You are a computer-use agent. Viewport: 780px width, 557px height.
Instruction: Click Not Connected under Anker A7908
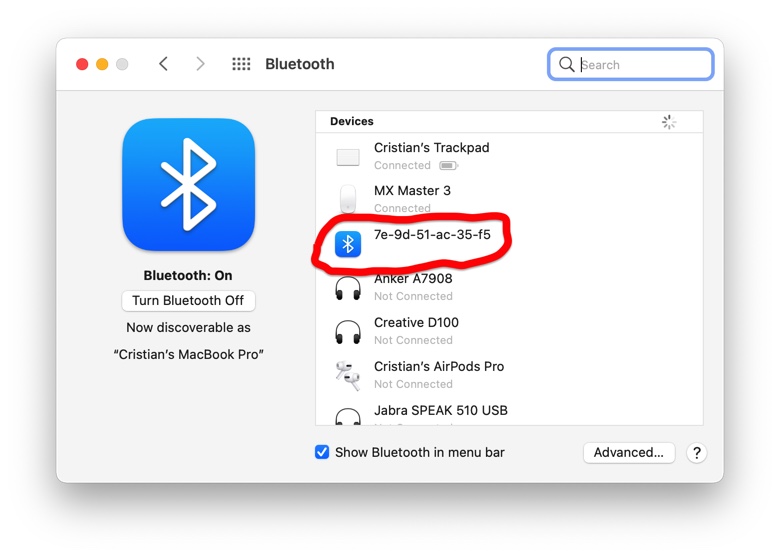click(x=413, y=296)
